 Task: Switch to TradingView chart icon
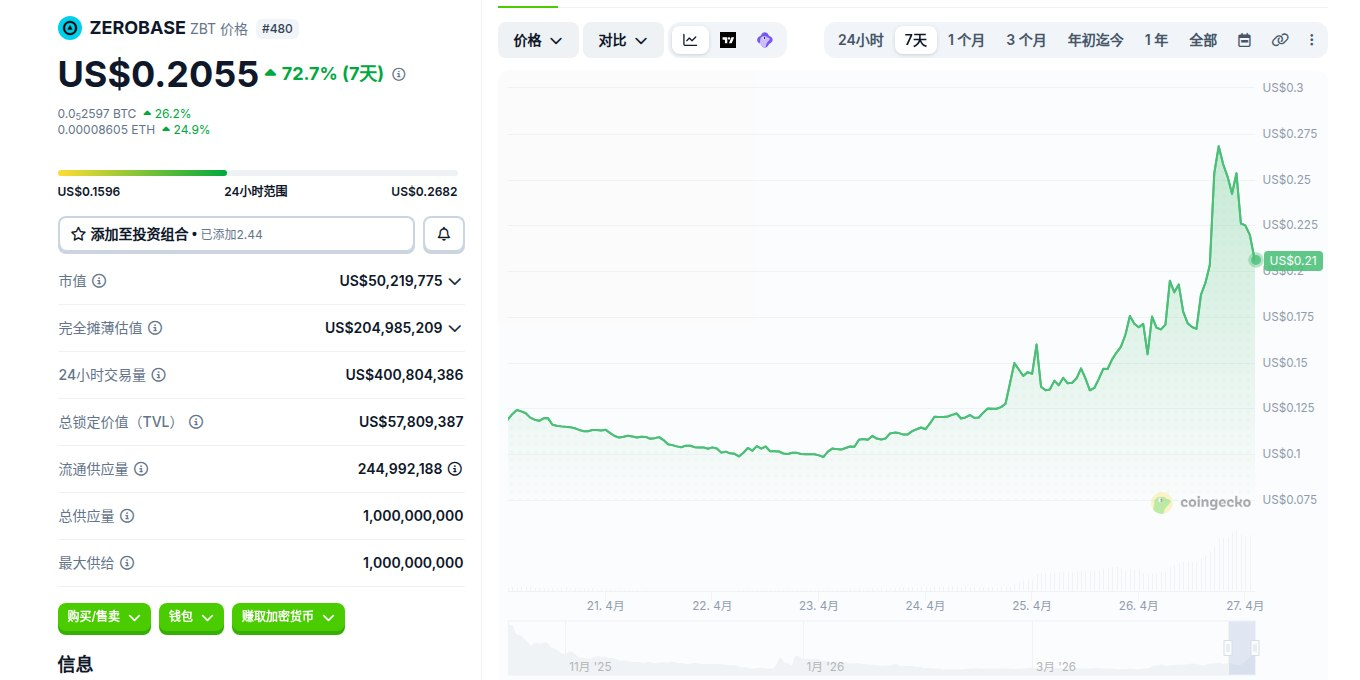[x=728, y=40]
